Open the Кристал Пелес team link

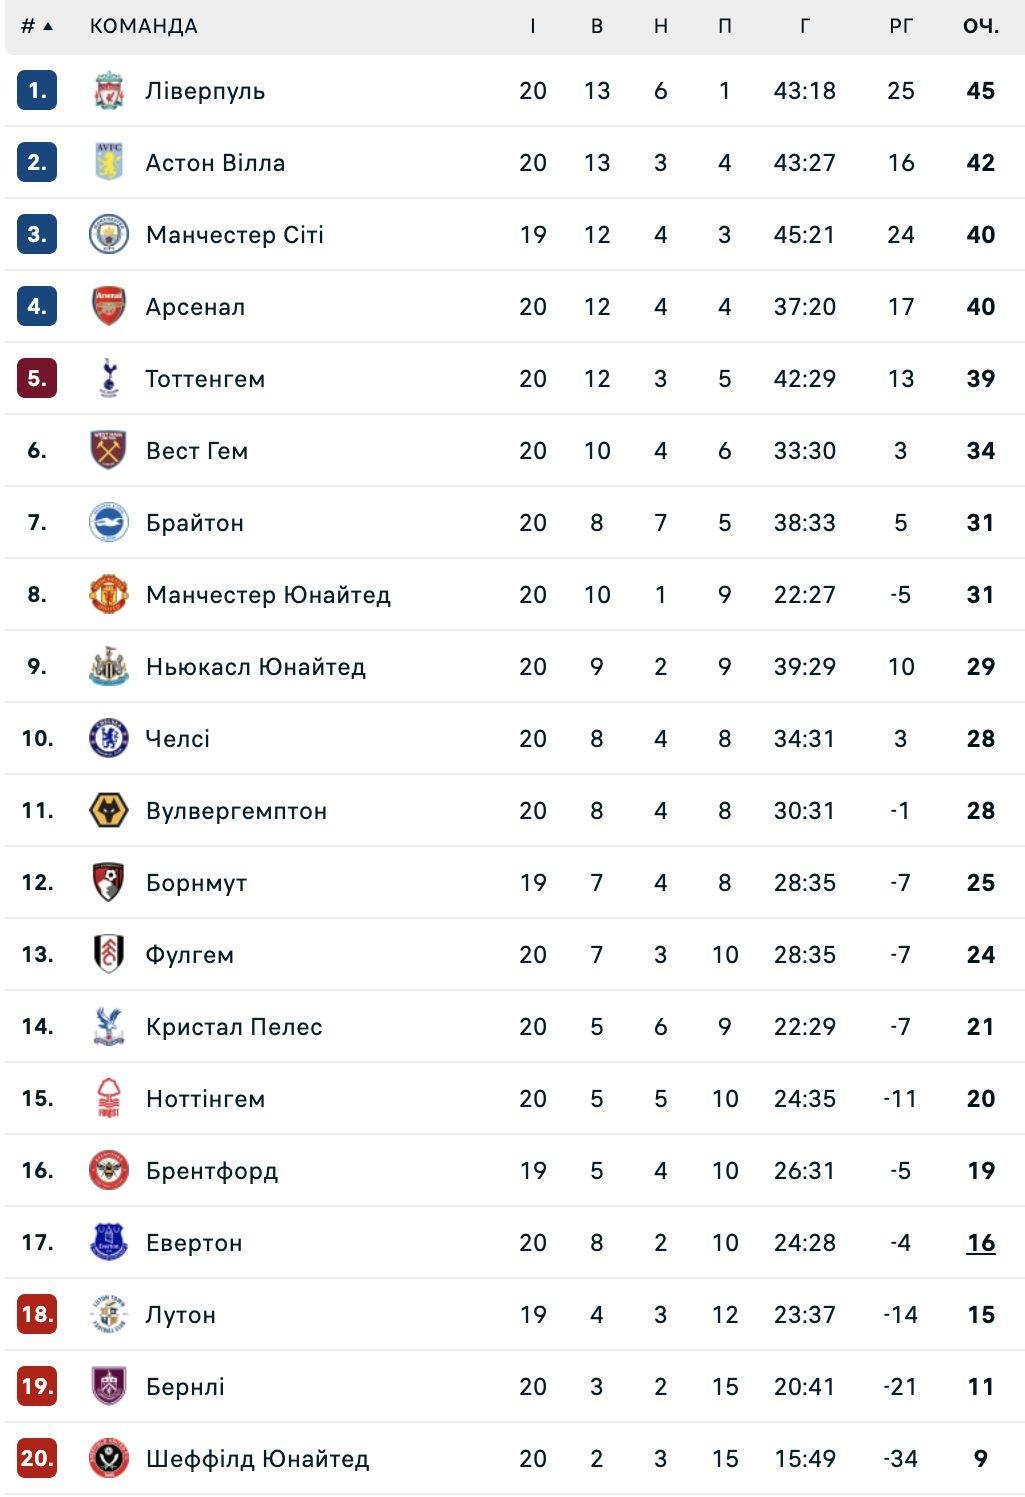[234, 1027]
